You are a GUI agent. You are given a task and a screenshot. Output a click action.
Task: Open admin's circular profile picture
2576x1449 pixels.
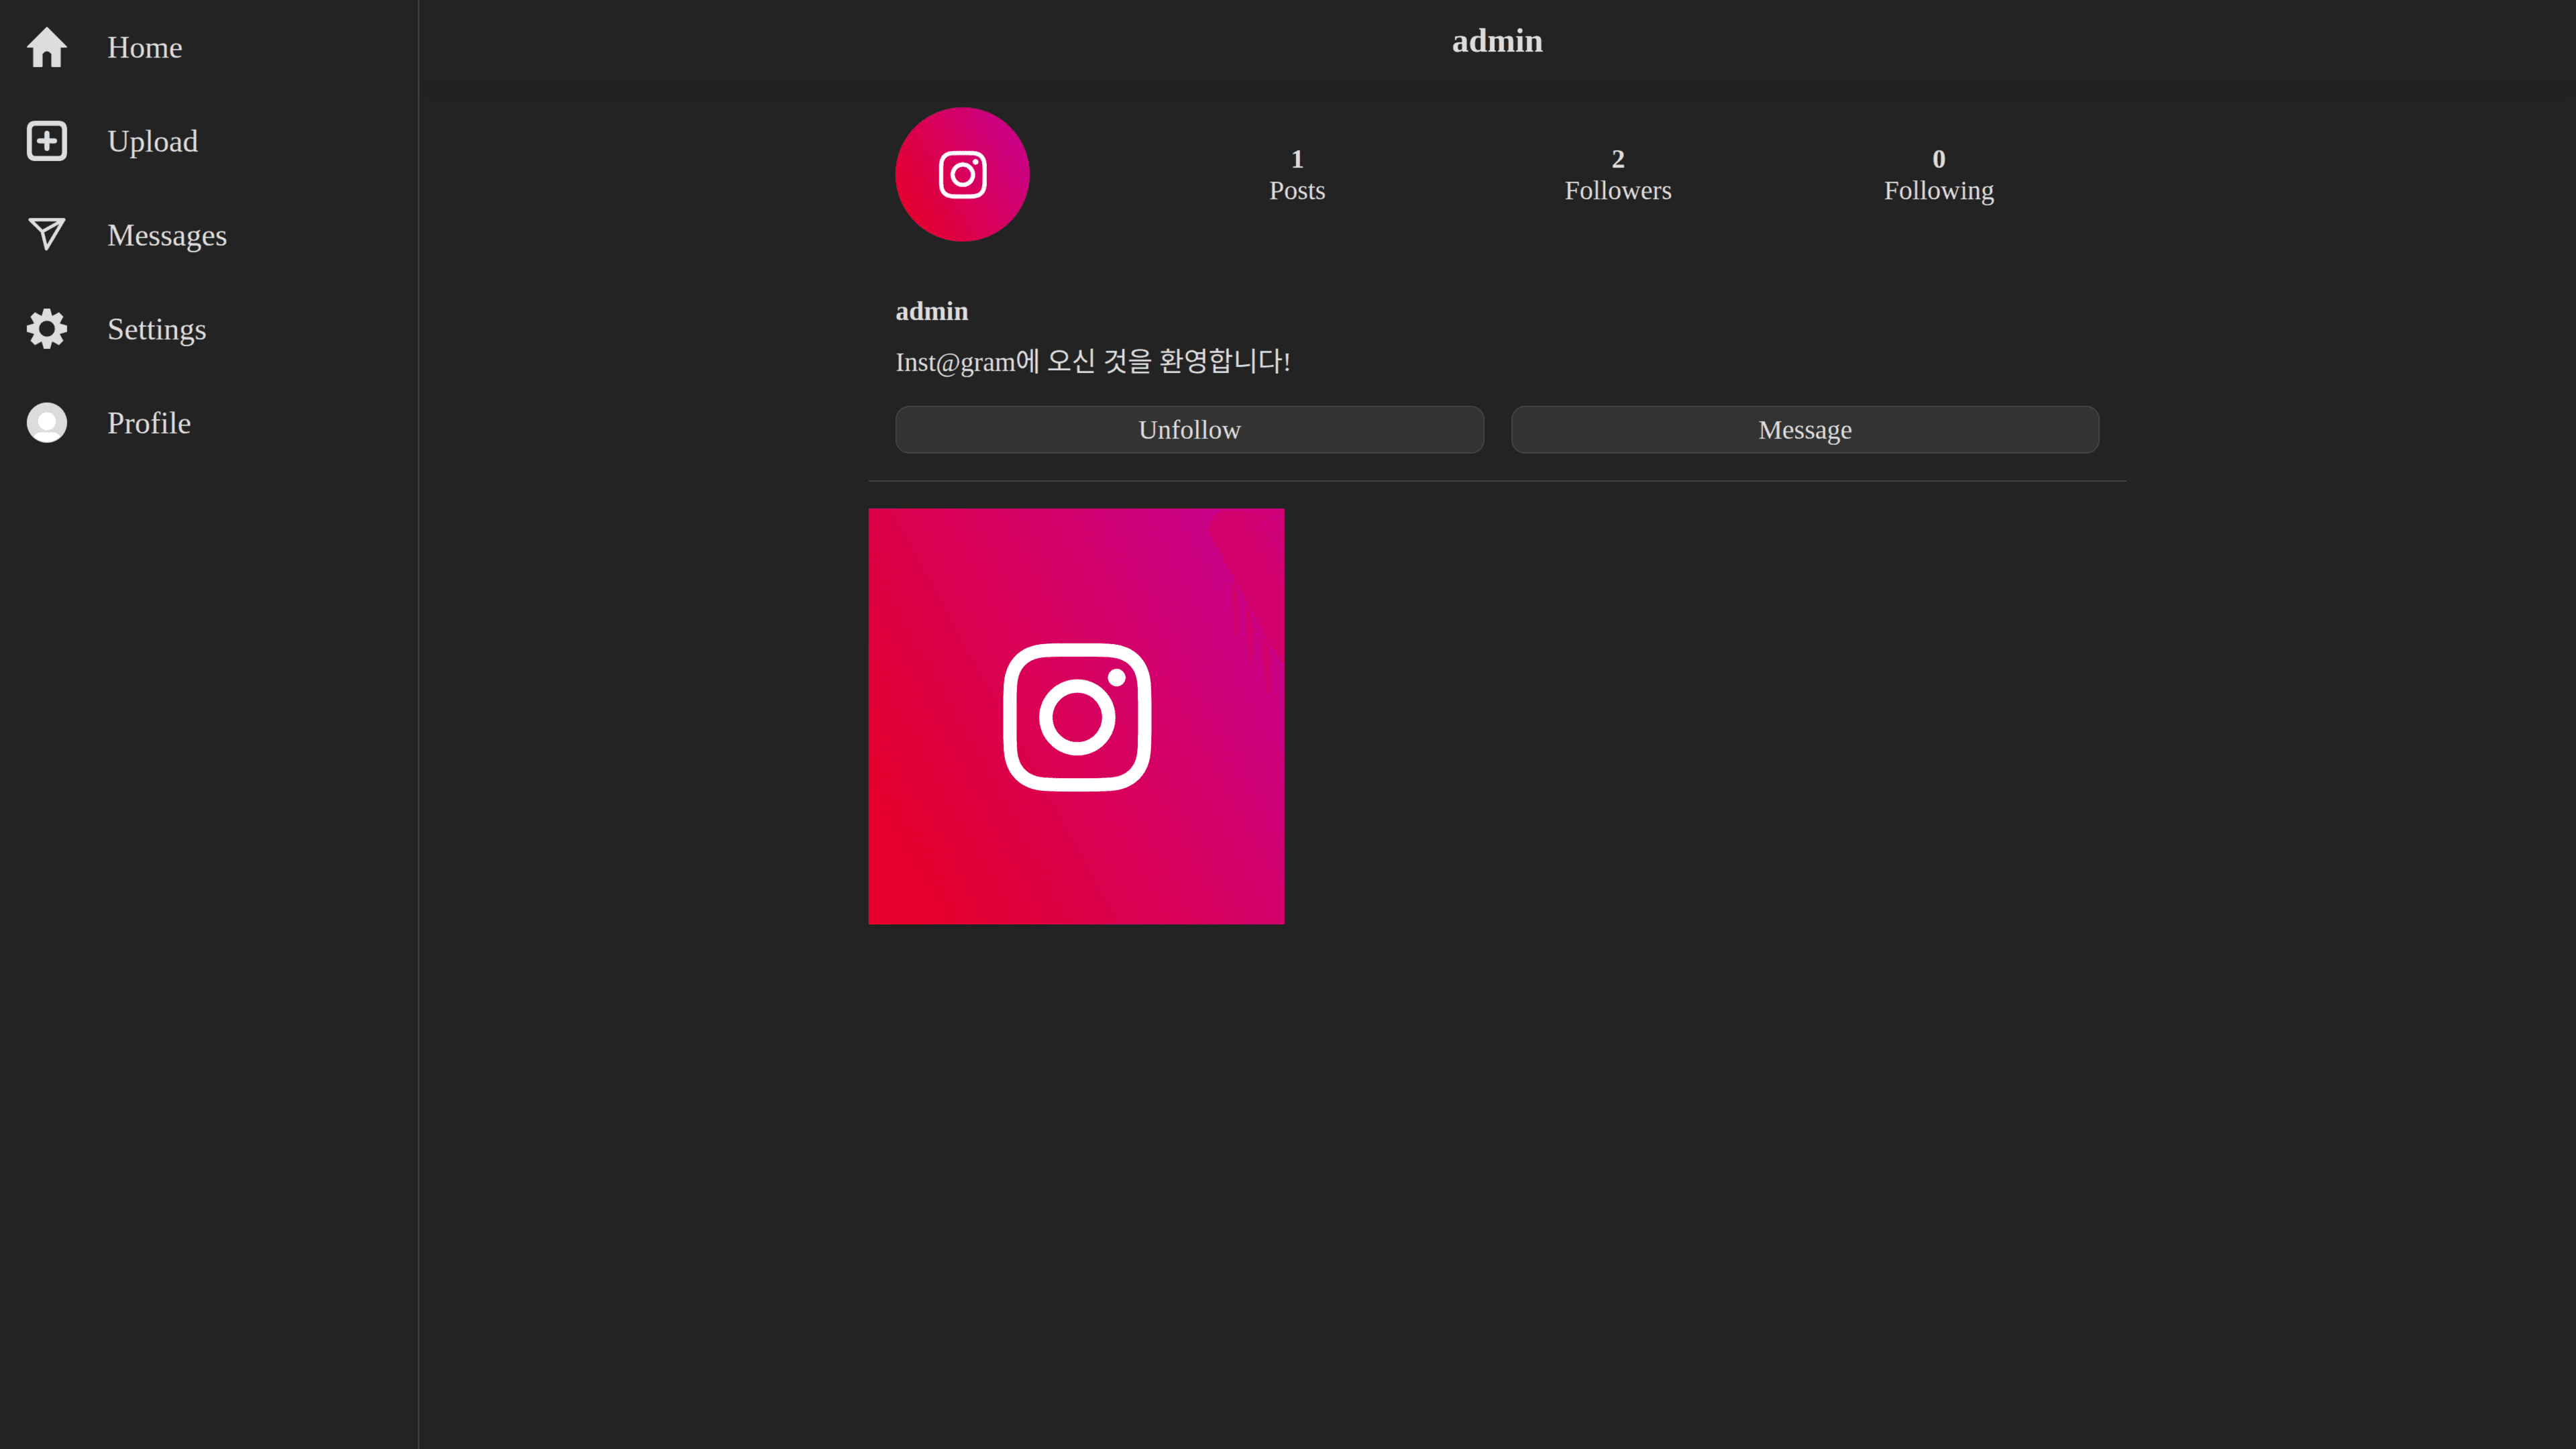pos(962,174)
